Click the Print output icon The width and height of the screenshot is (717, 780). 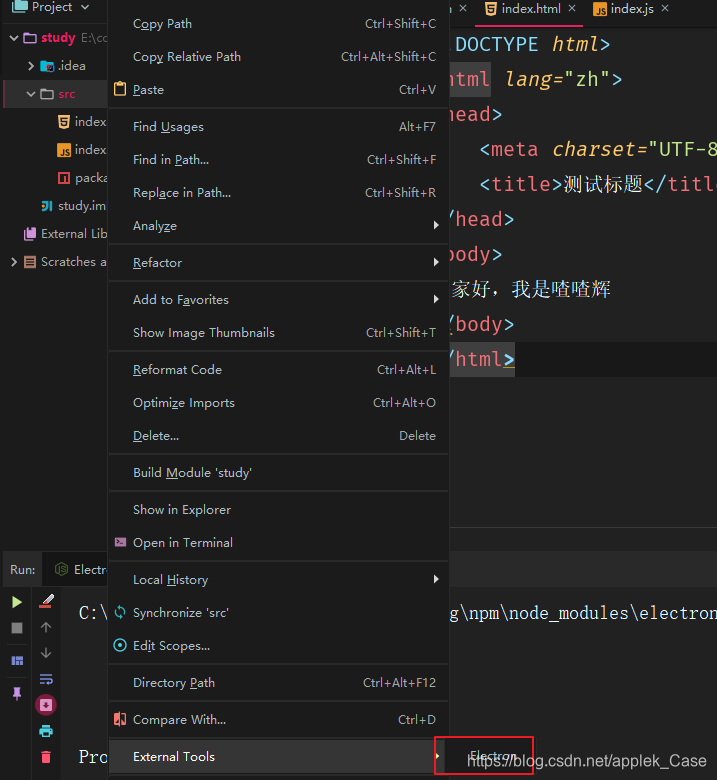pos(46,731)
